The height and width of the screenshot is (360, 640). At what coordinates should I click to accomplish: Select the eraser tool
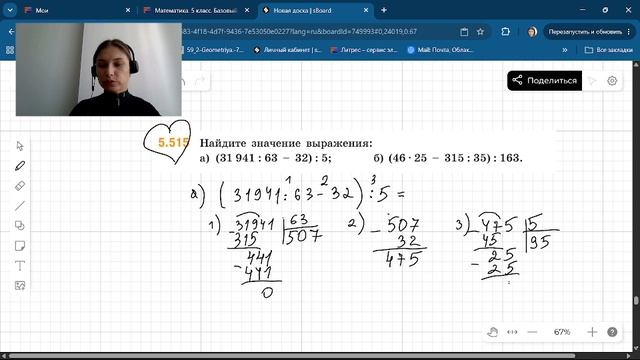20,186
